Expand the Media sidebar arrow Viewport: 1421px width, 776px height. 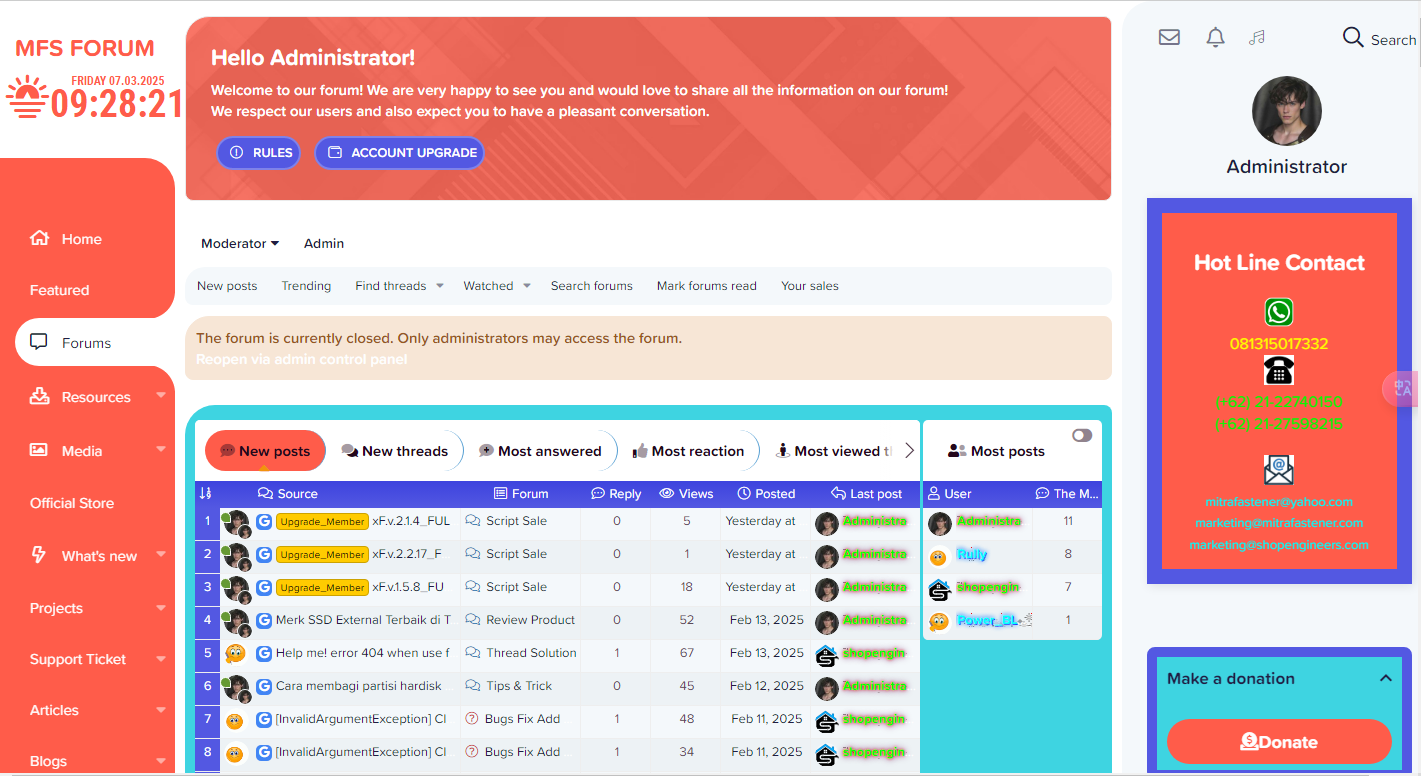pos(161,451)
